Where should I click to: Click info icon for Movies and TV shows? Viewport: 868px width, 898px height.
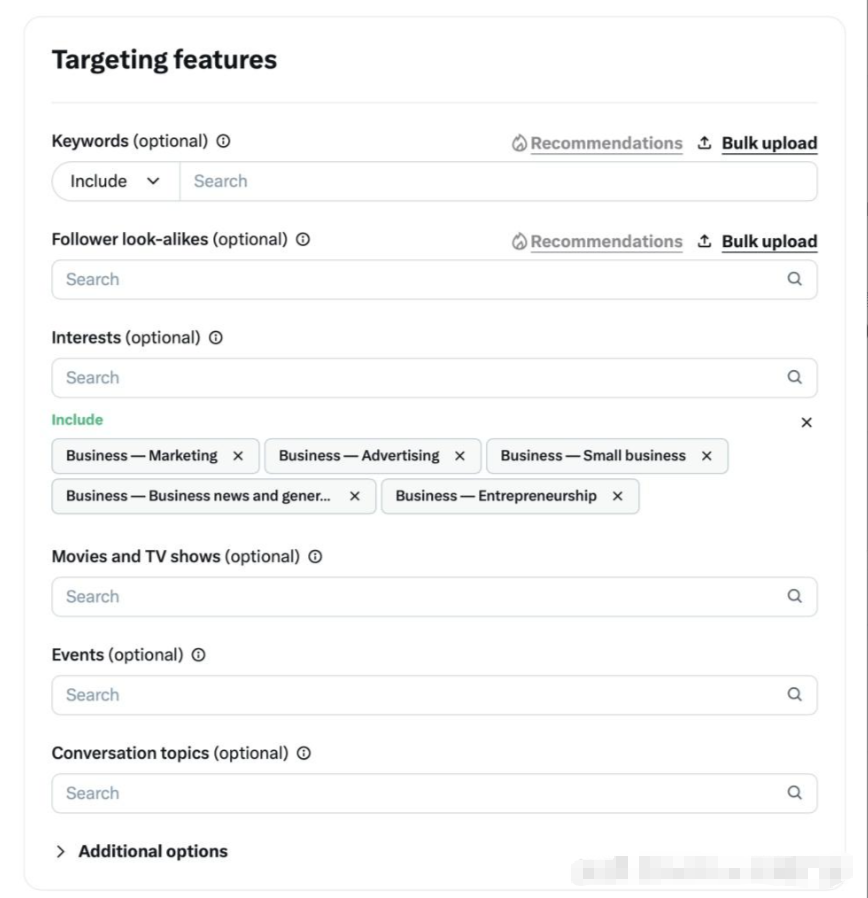pyautogui.click(x=315, y=557)
